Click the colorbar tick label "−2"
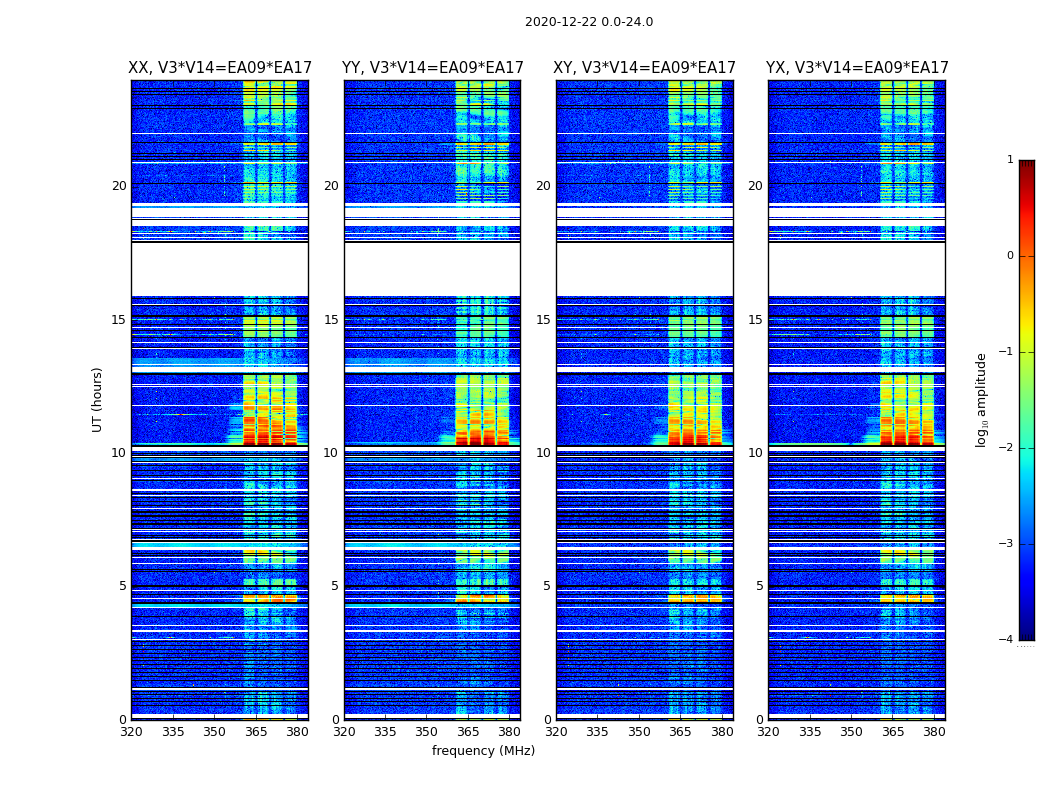This screenshot has height=800, width=1050. (1006, 448)
